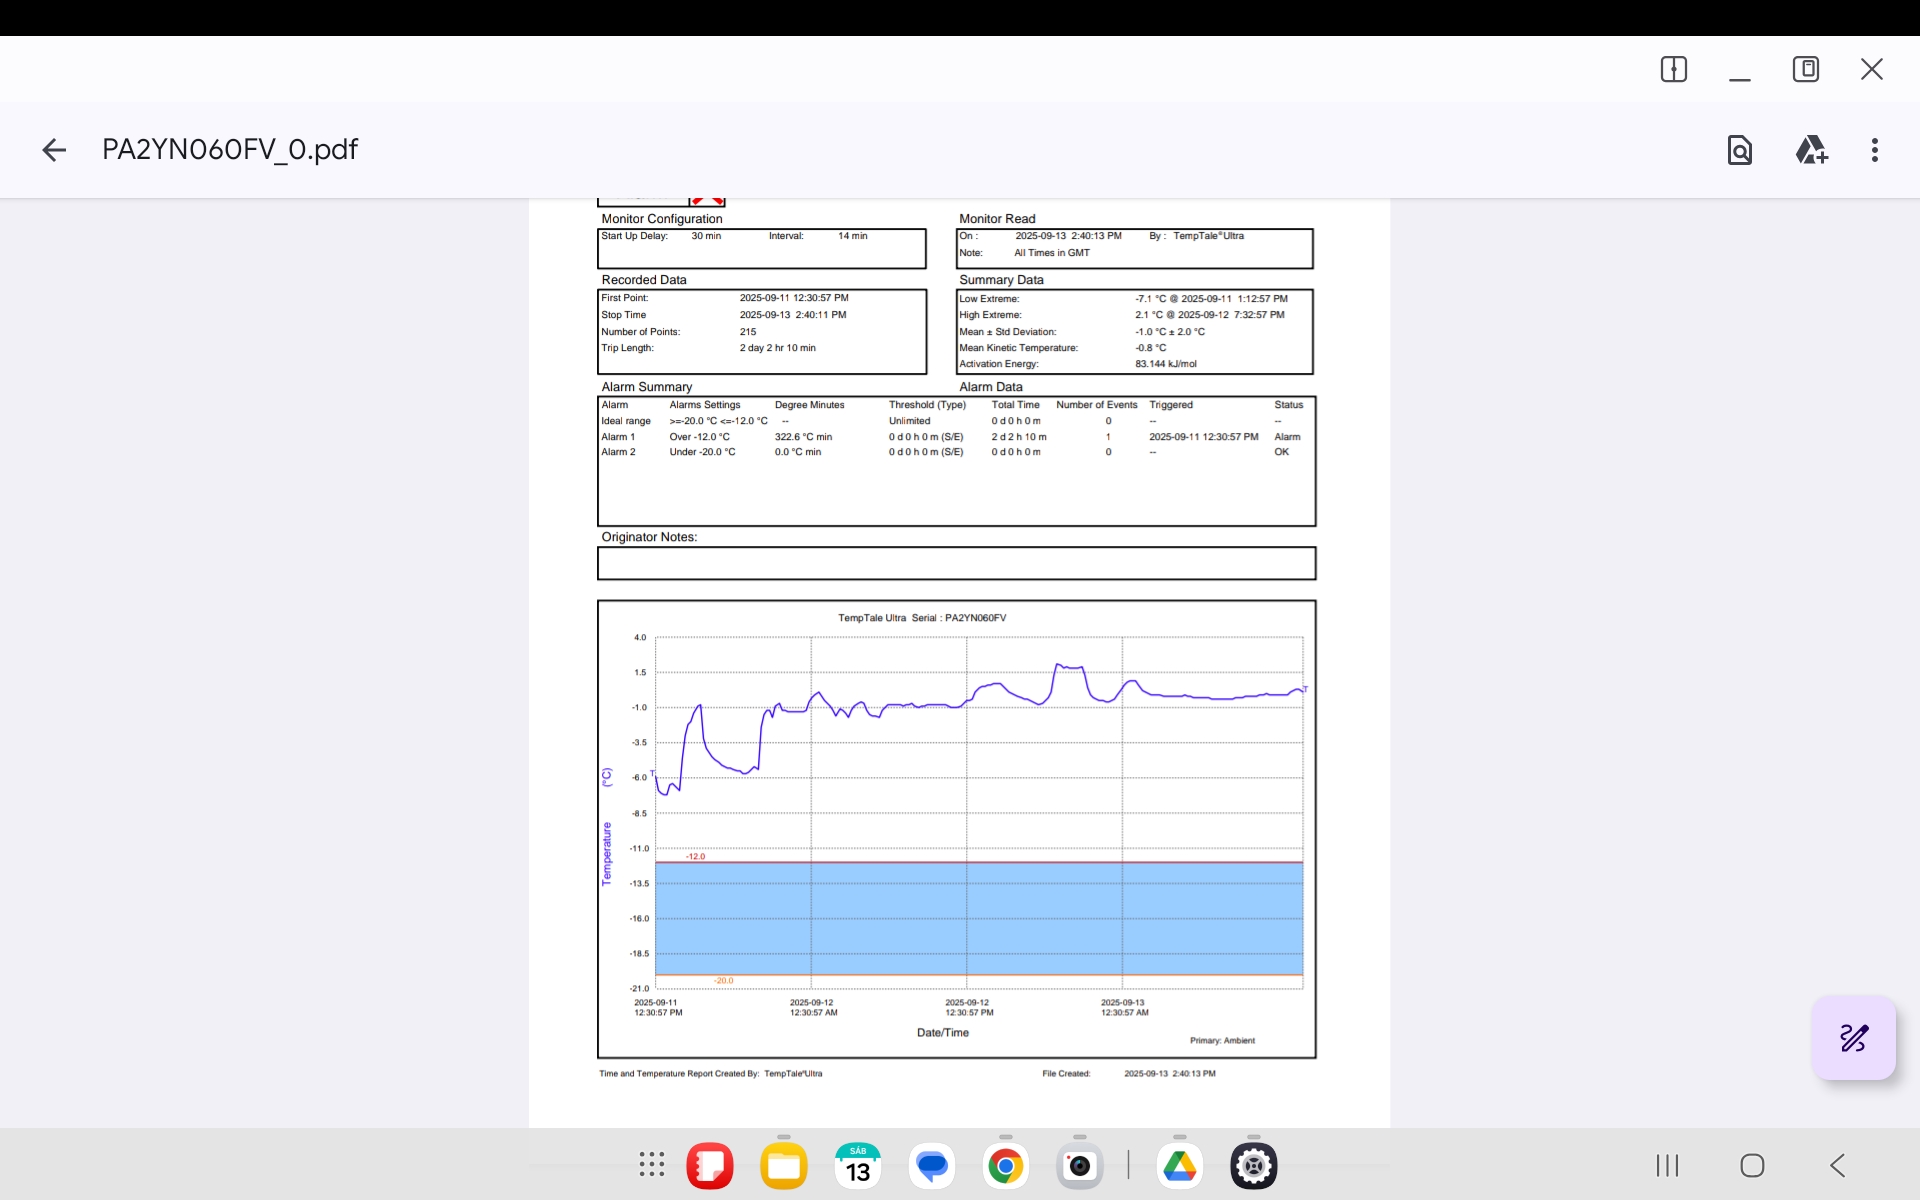Viewport: 1920px width, 1200px height.
Task: Open Settings gear app in taskbar
Action: coord(1254,1166)
